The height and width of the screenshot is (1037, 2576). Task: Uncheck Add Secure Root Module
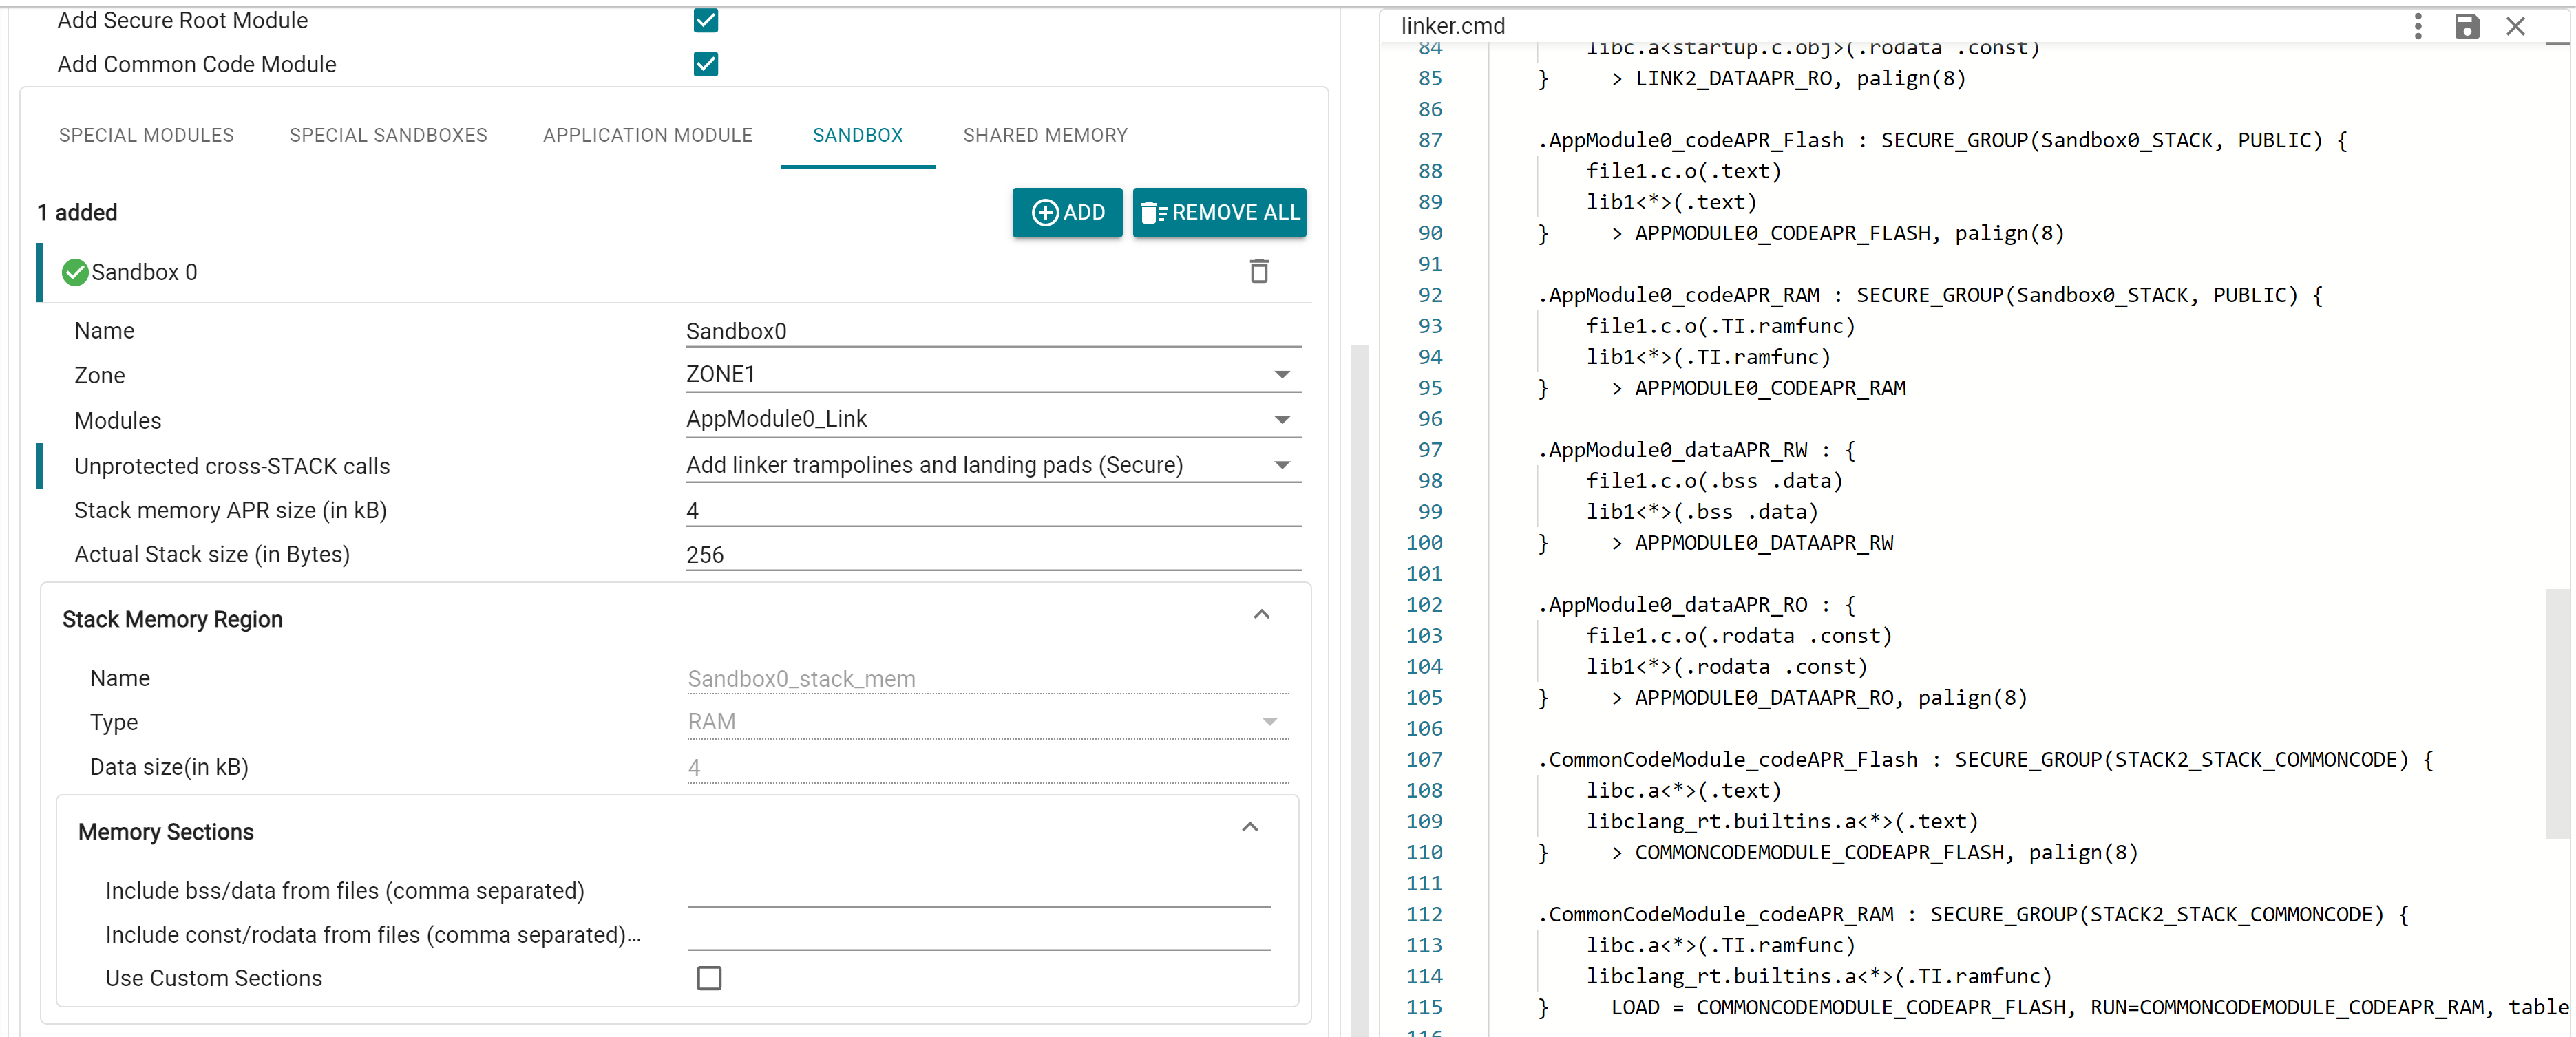706,20
